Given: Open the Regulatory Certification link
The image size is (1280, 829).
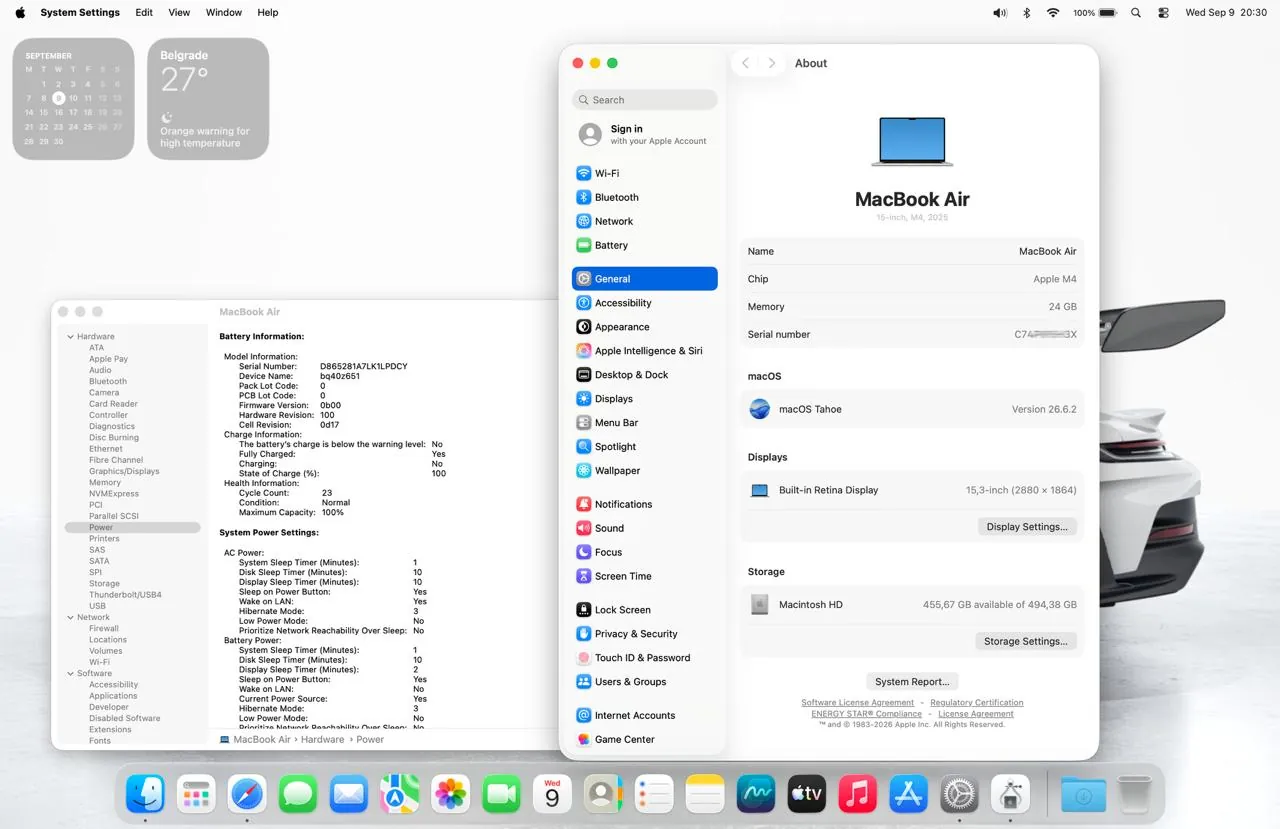Looking at the screenshot, I should pyautogui.click(x=977, y=703).
